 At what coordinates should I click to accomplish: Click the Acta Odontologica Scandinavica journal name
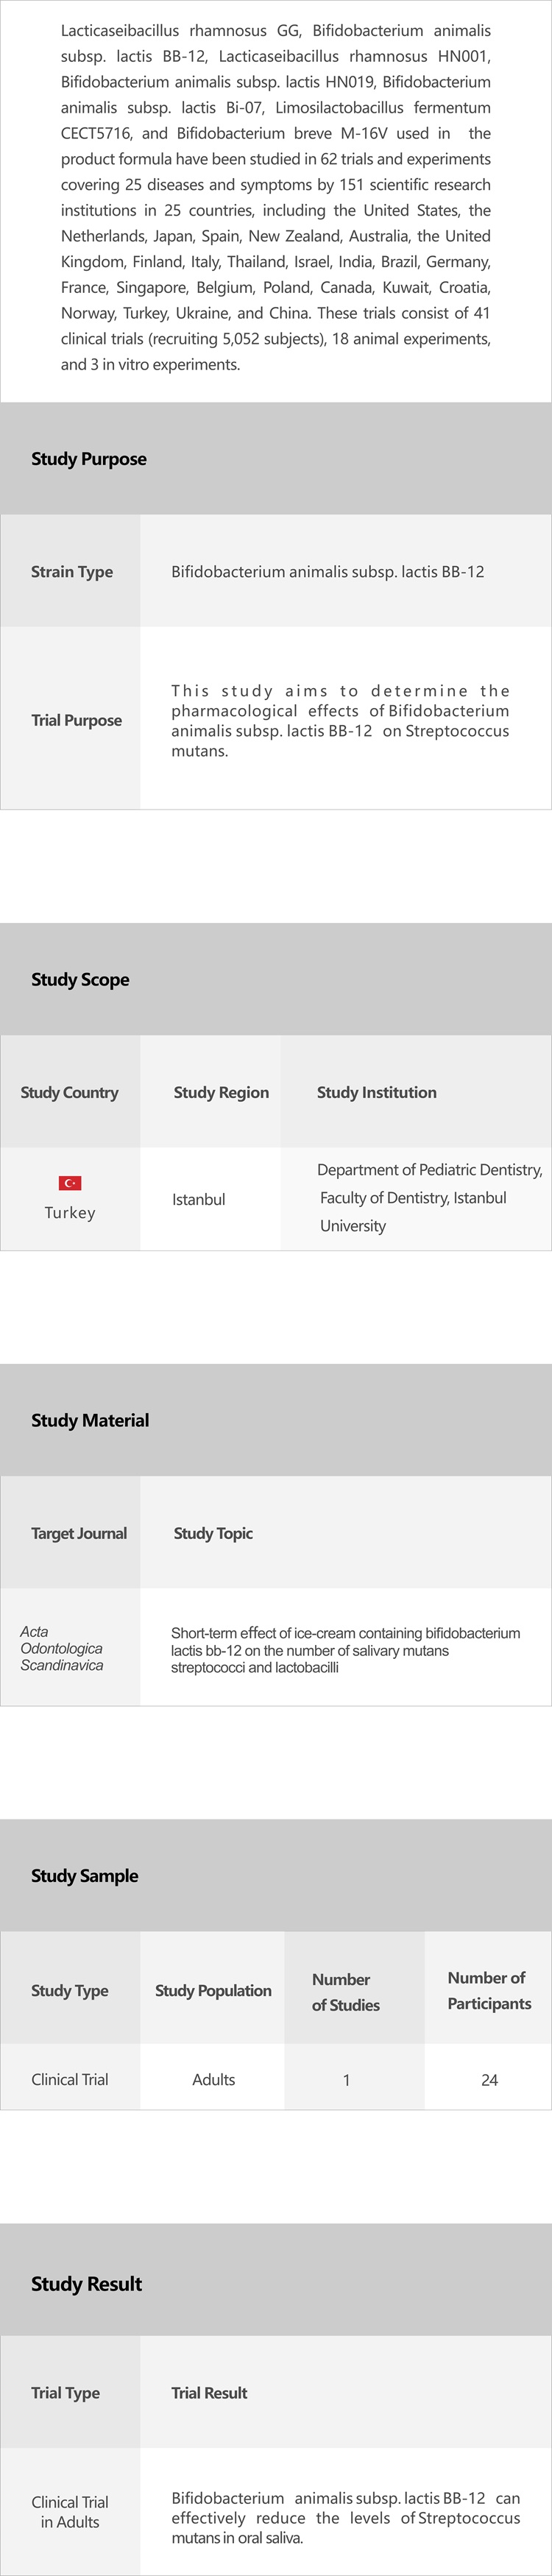click(x=62, y=1648)
